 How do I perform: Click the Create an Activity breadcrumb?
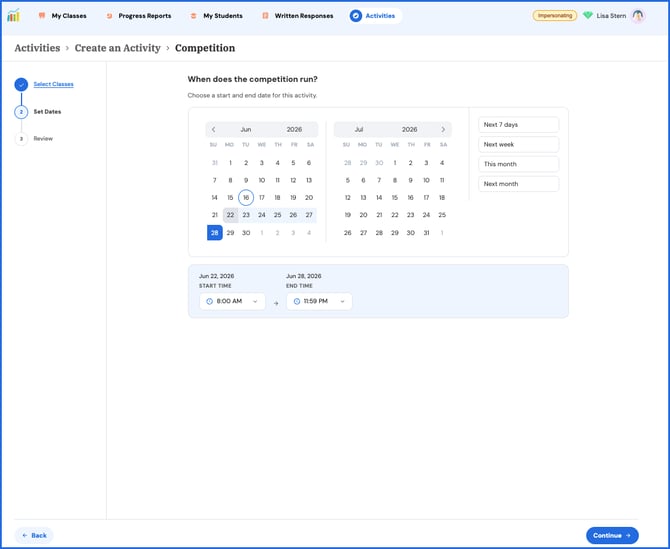118,48
